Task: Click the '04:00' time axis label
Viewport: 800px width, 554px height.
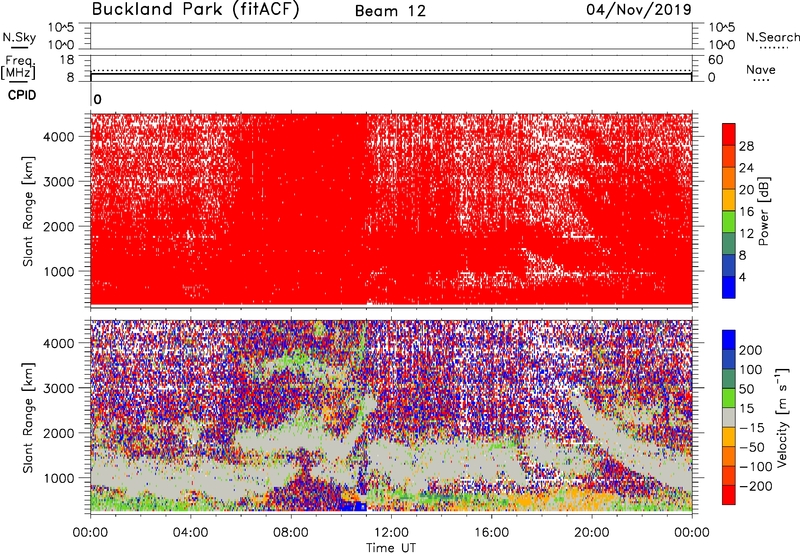Action: (x=190, y=533)
